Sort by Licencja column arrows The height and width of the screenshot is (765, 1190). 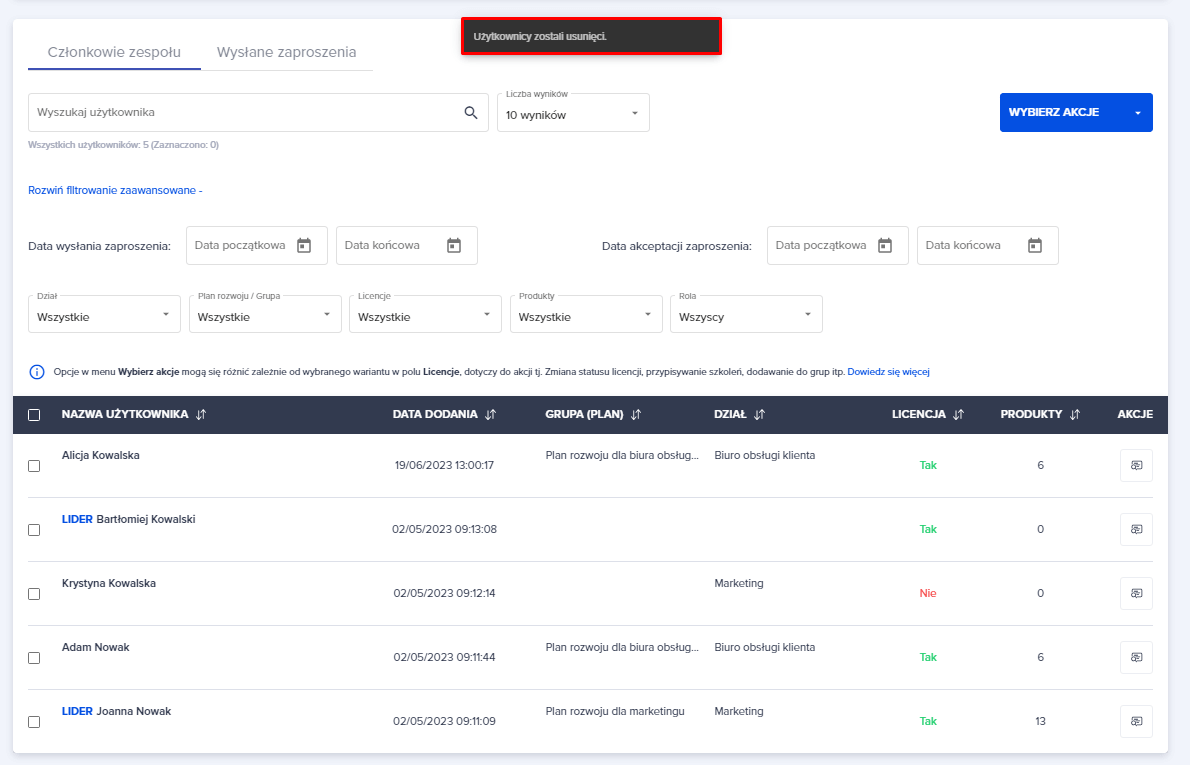pos(958,415)
